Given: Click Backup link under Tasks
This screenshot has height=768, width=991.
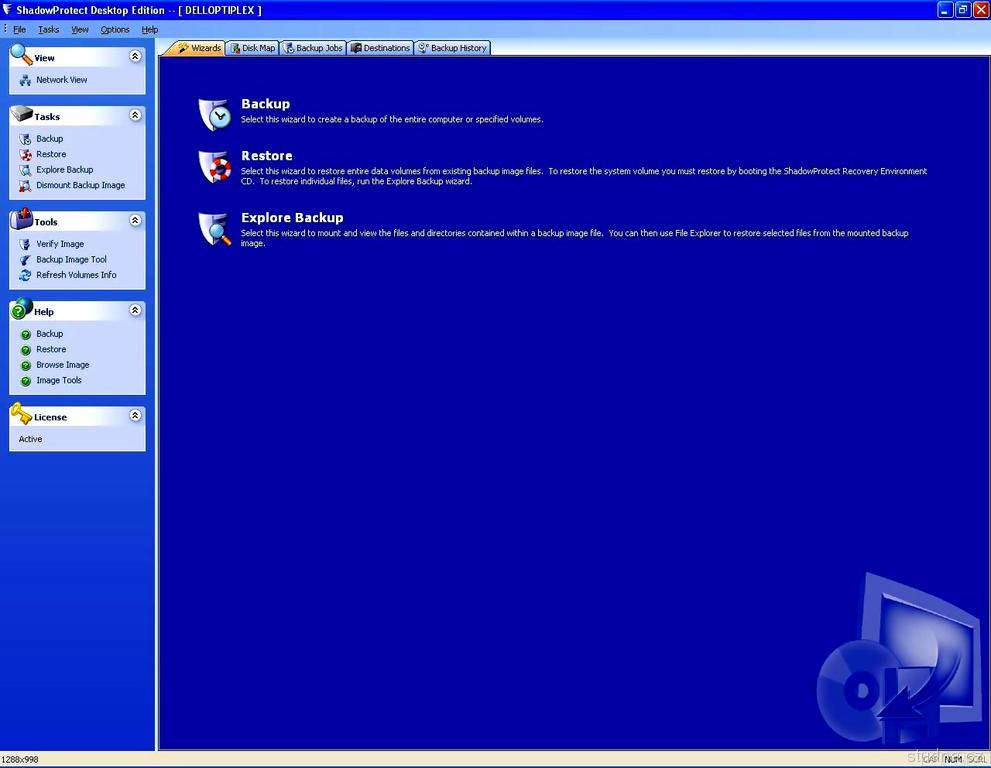Looking at the screenshot, I should (x=49, y=139).
